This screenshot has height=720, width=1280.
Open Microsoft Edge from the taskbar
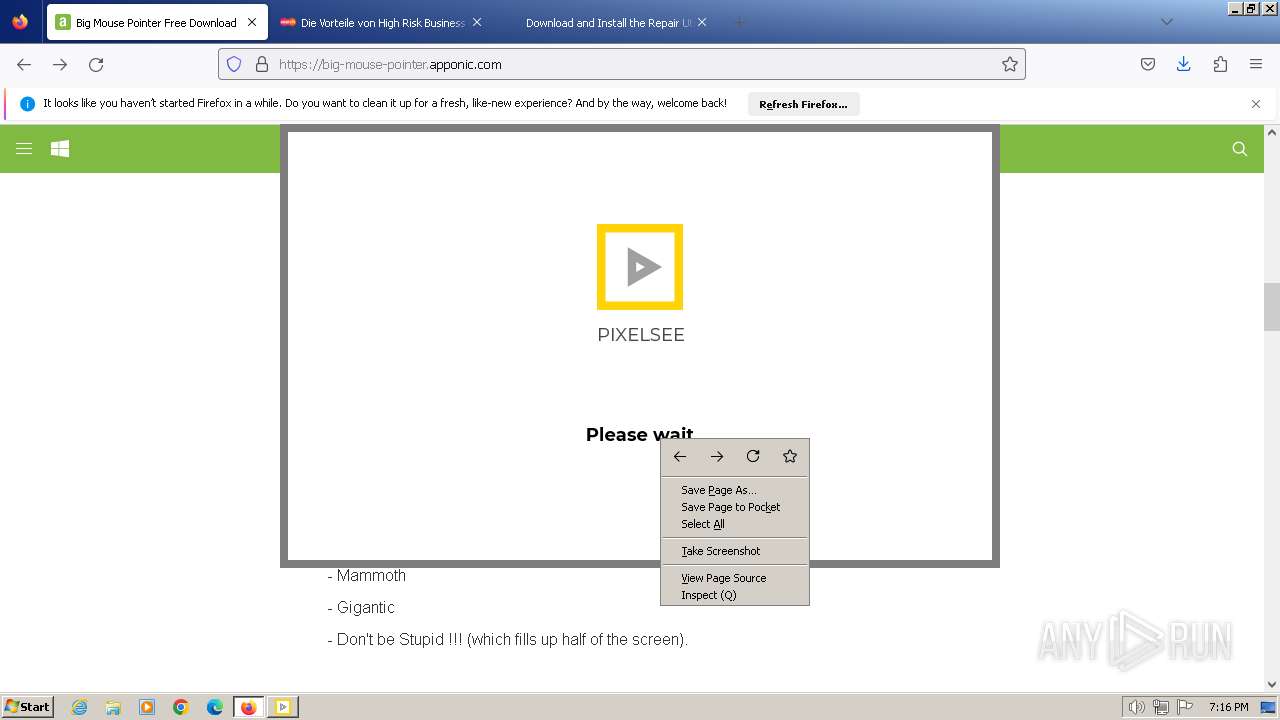(215, 707)
